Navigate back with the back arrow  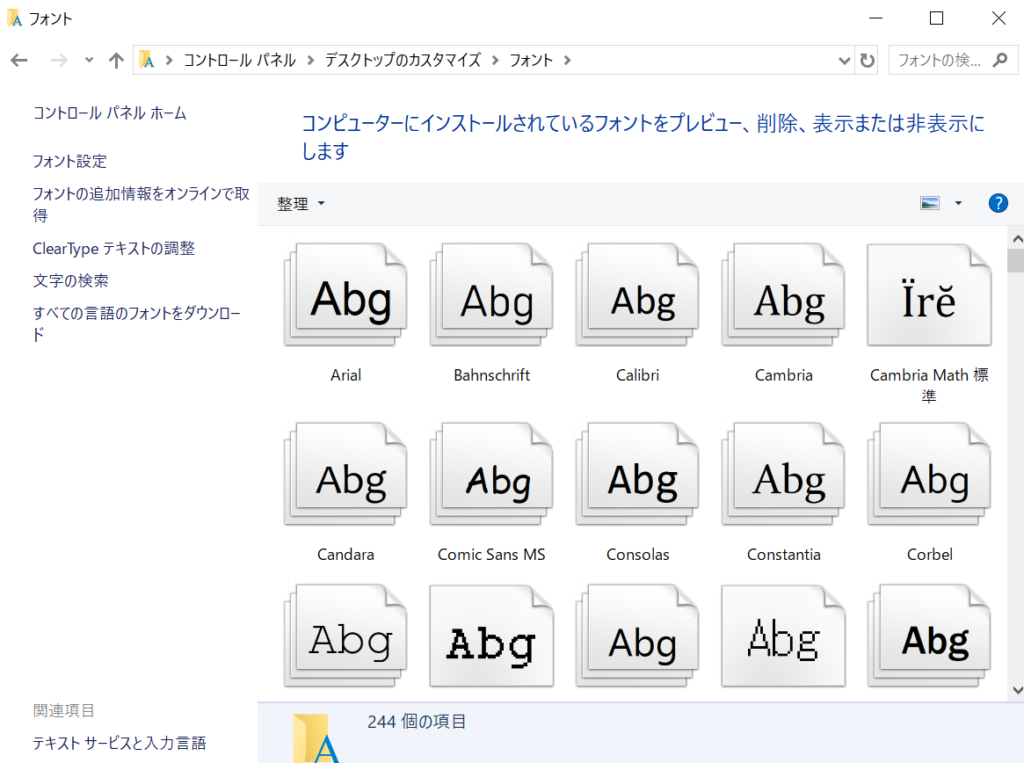[20, 60]
